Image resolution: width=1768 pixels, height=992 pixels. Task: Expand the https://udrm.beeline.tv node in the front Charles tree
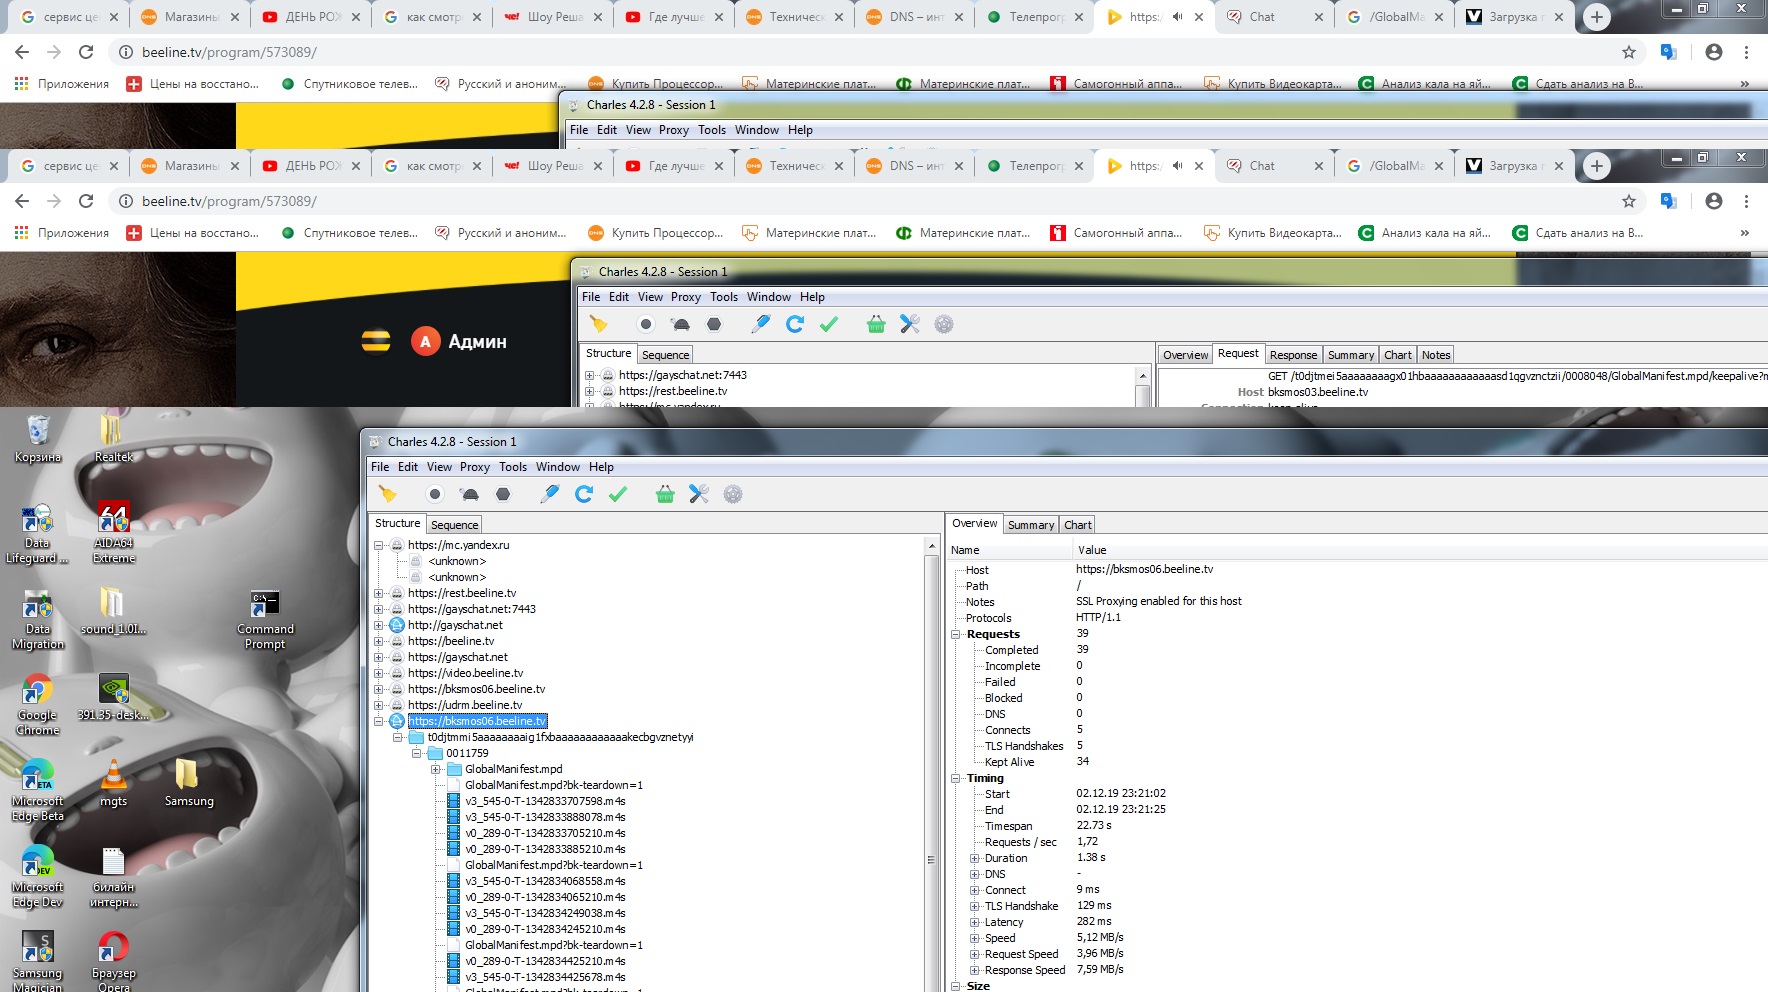(379, 705)
